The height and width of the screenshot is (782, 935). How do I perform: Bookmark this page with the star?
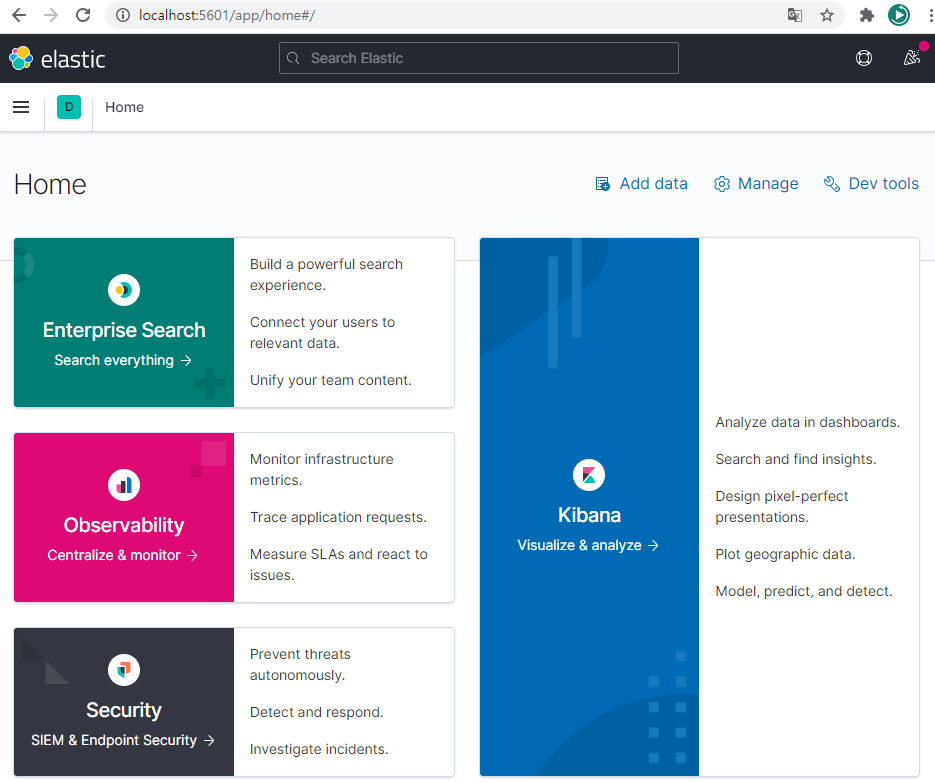(826, 15)
